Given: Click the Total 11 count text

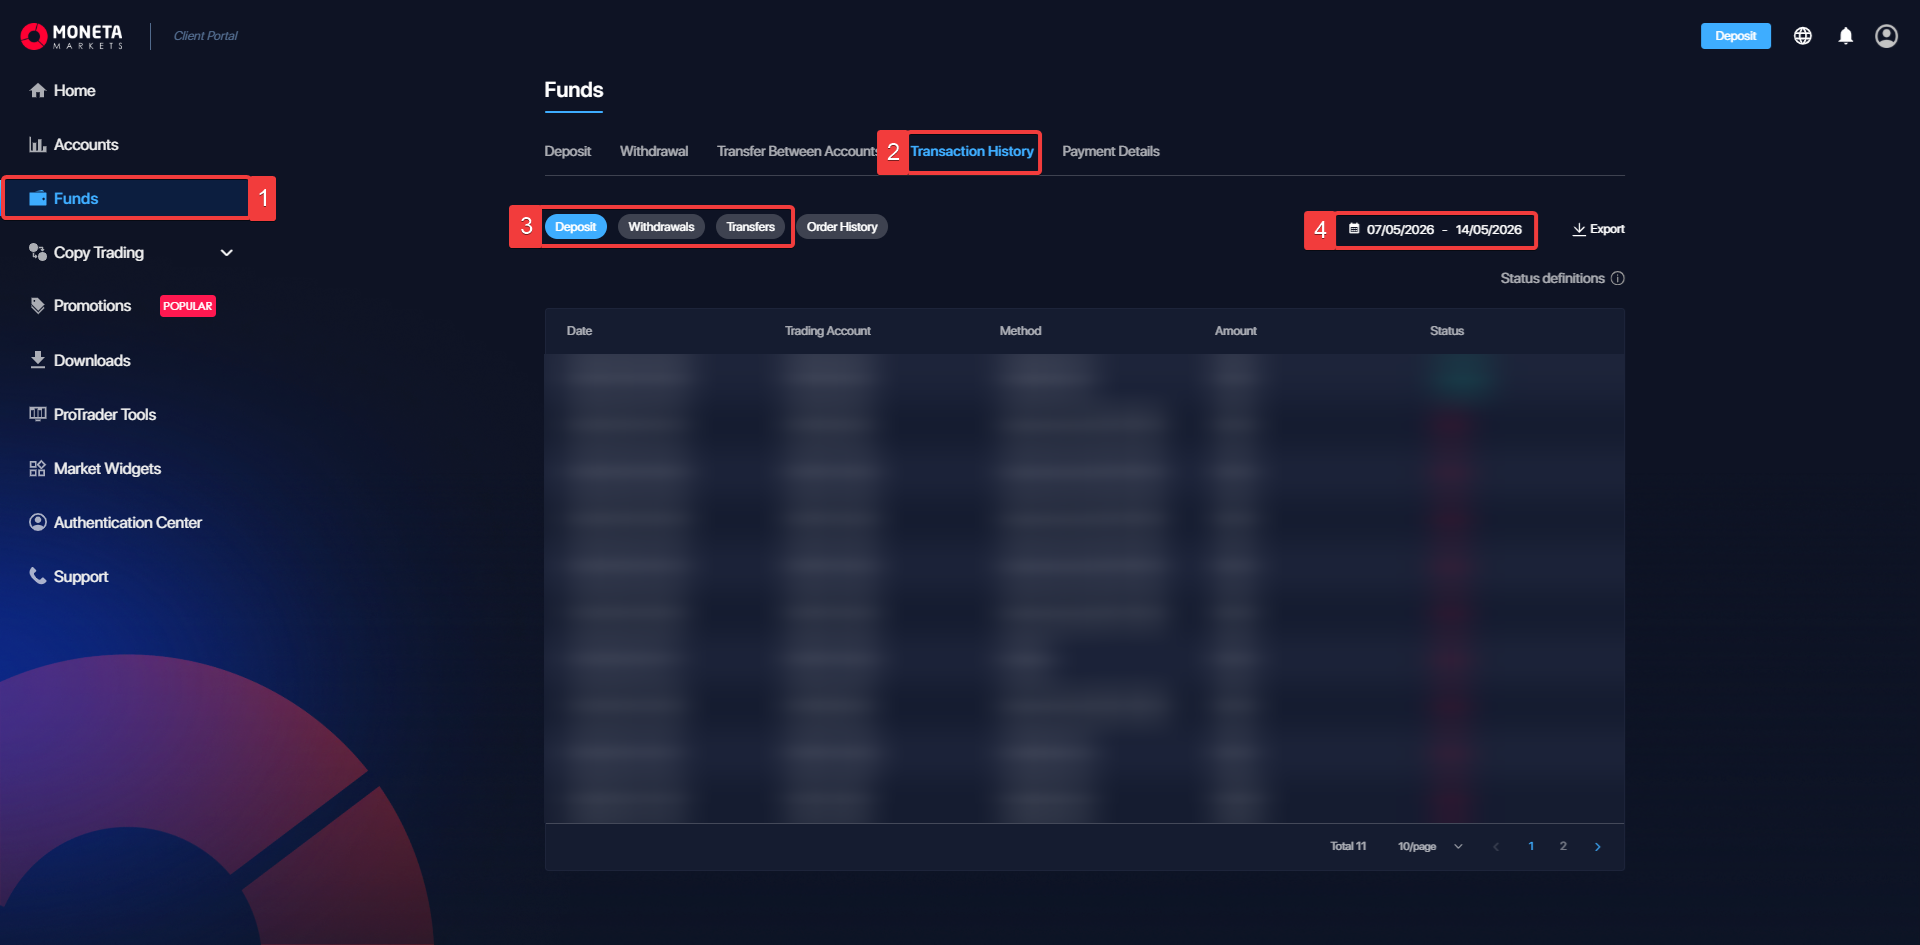Looking at the screenshot, I should (x=1348, y=846).
